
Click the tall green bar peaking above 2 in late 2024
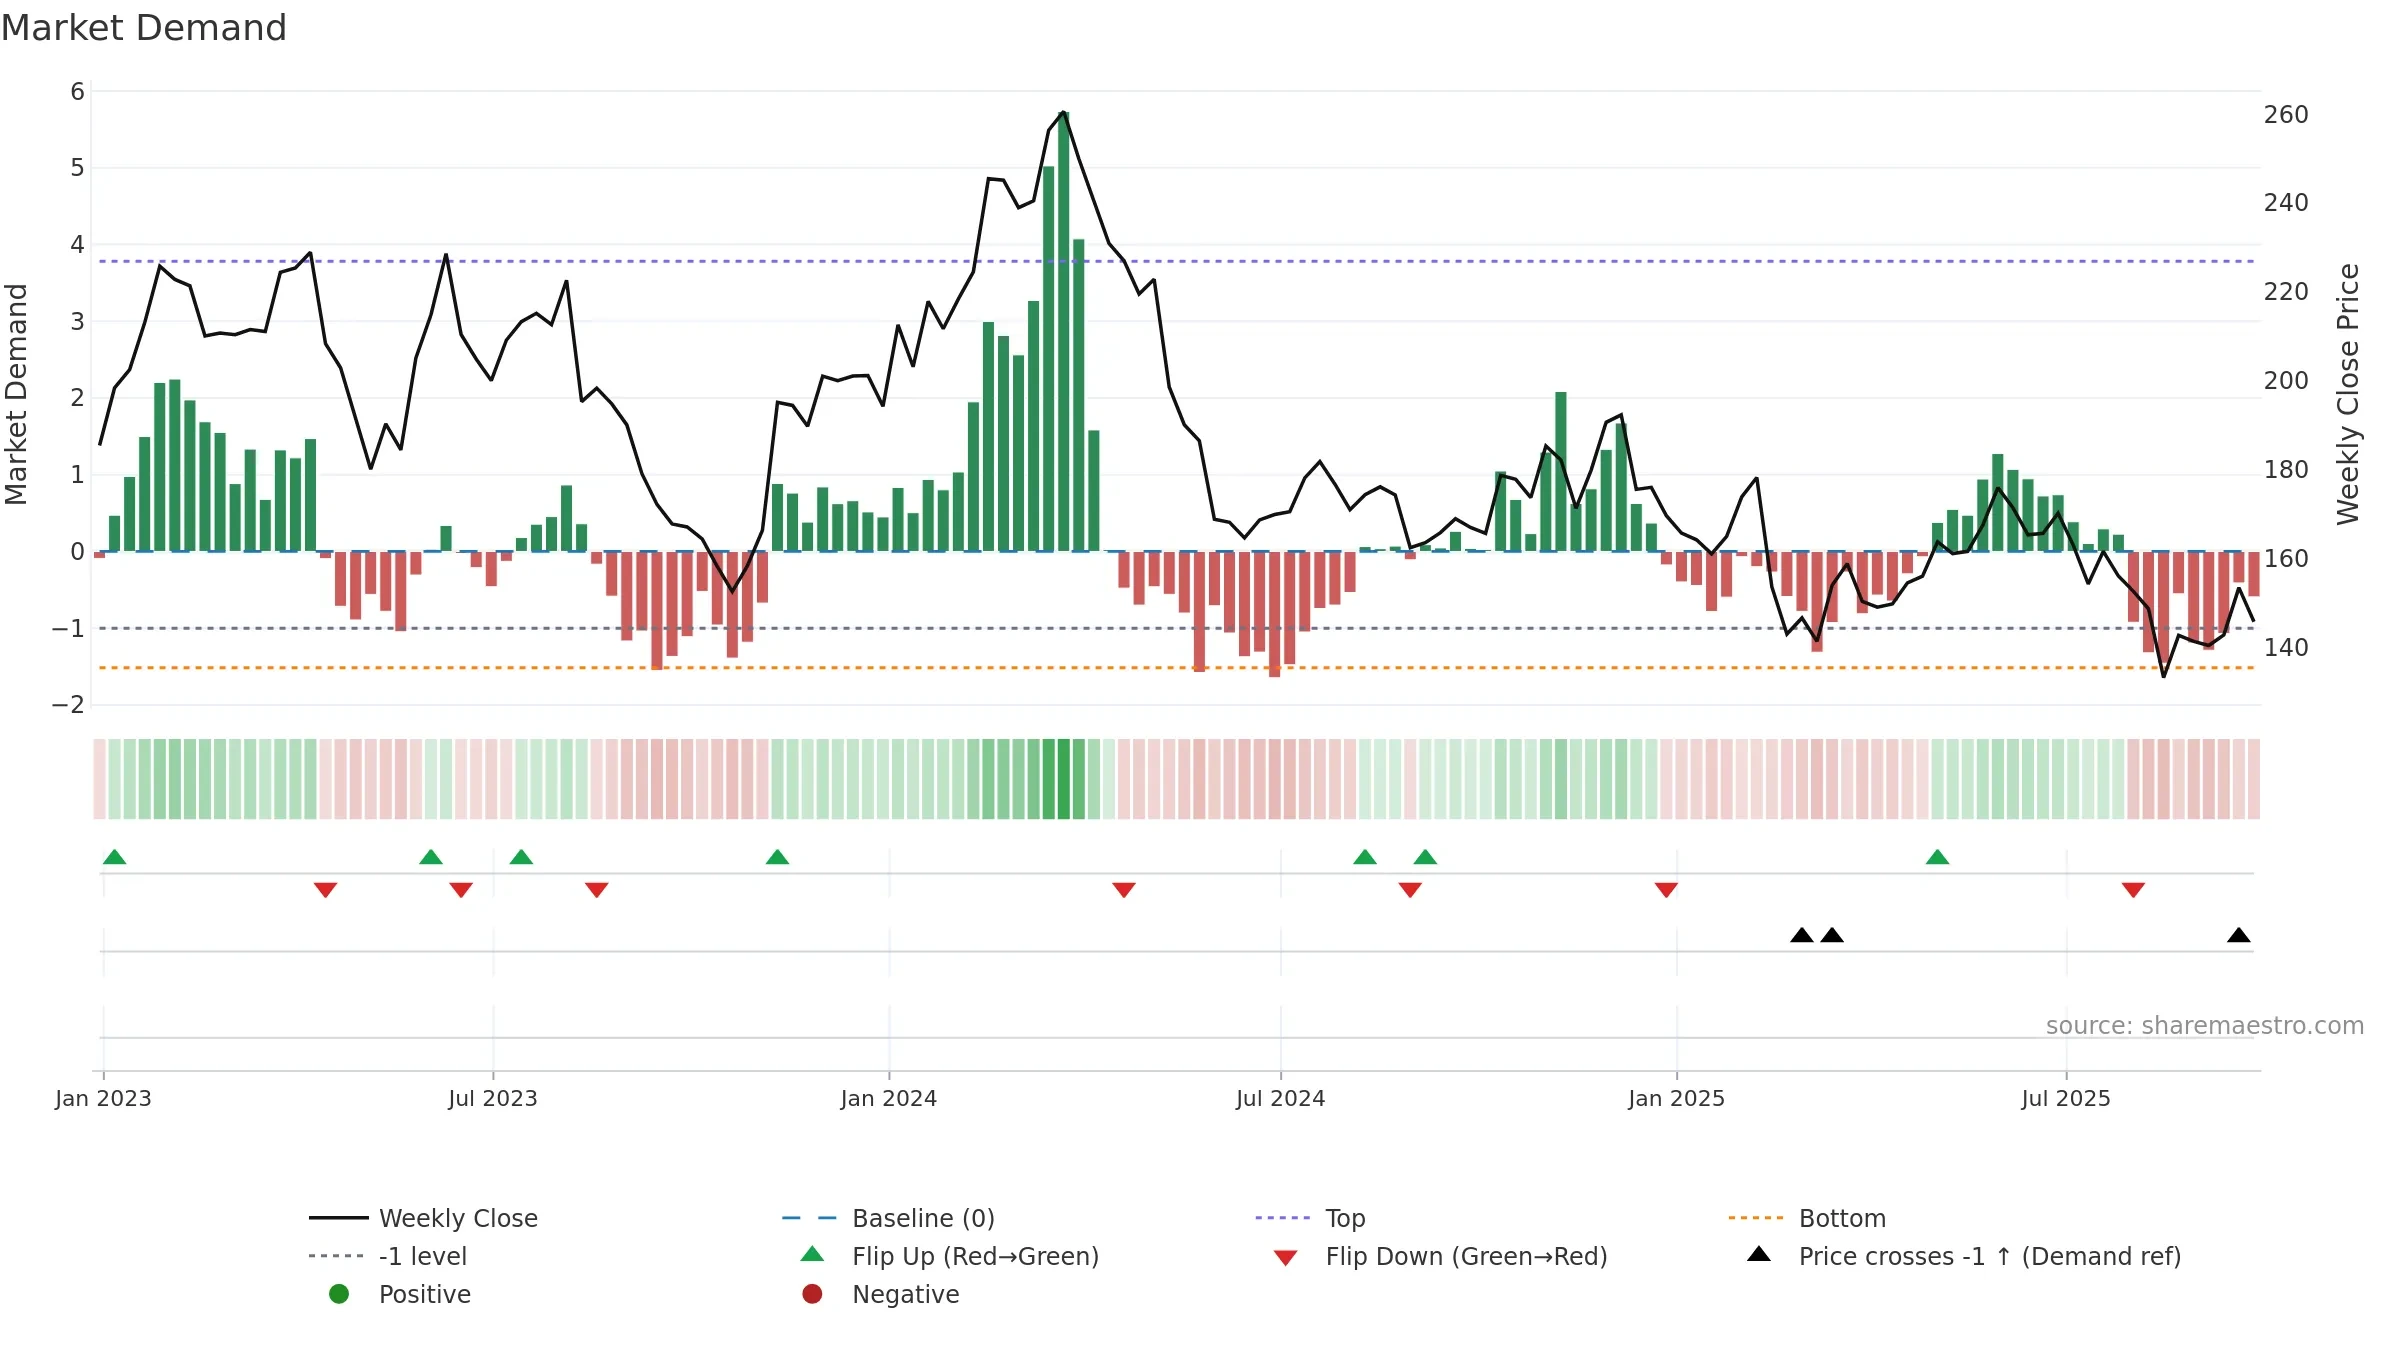[1561, 472]
